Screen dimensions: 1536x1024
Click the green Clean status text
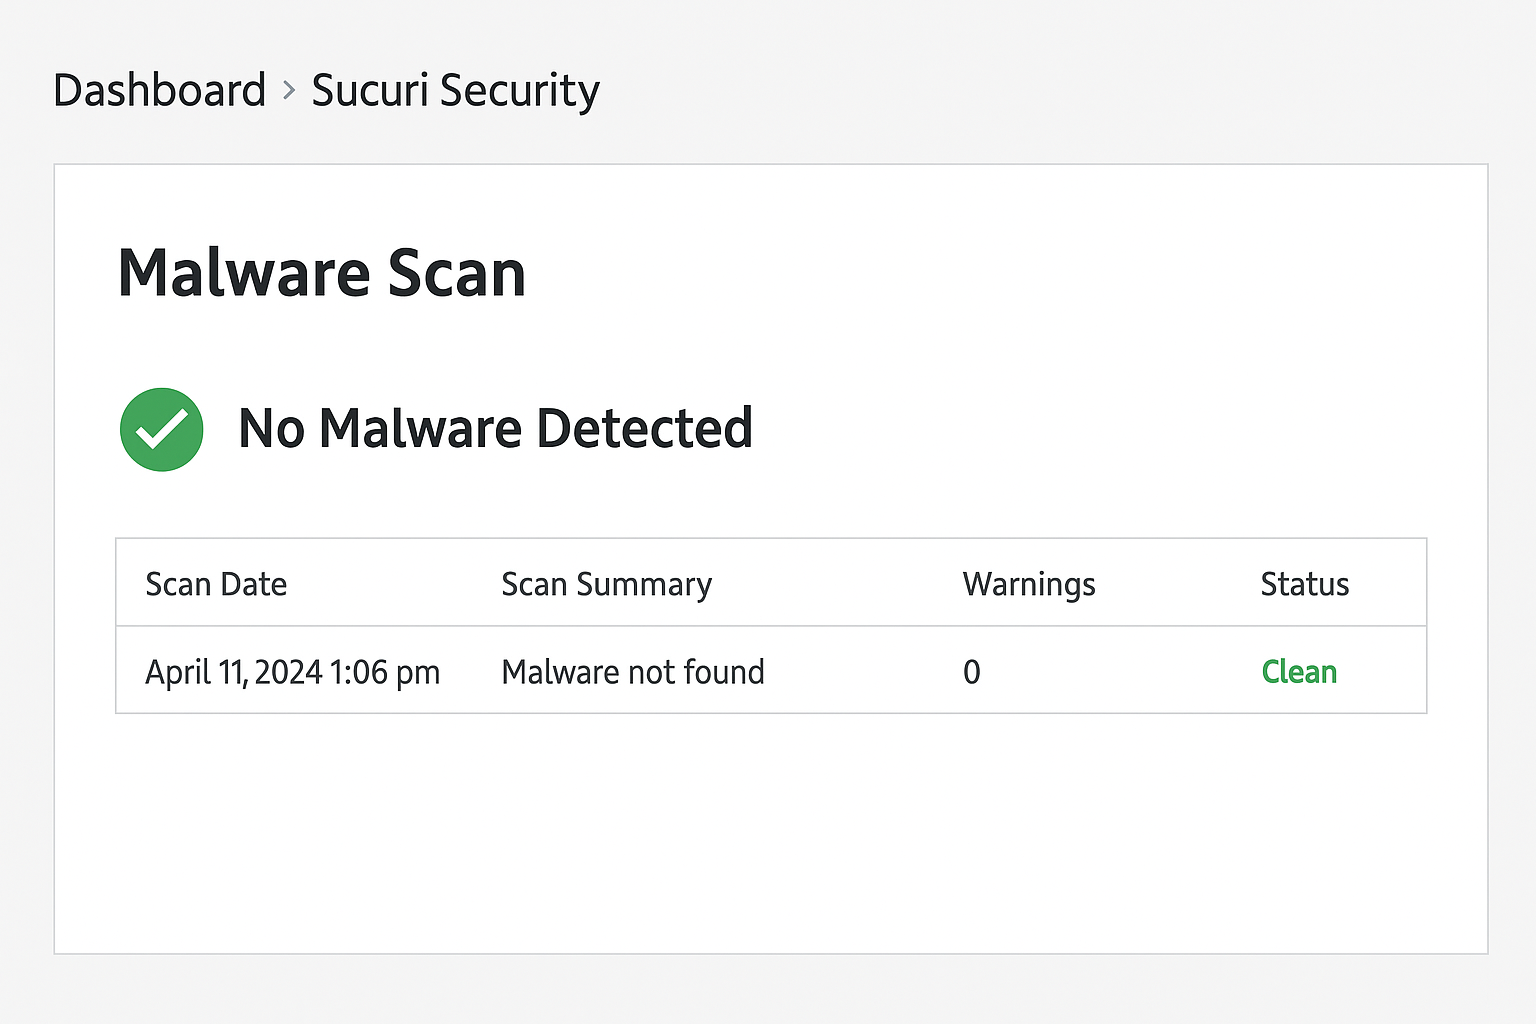pos(1299,672)
